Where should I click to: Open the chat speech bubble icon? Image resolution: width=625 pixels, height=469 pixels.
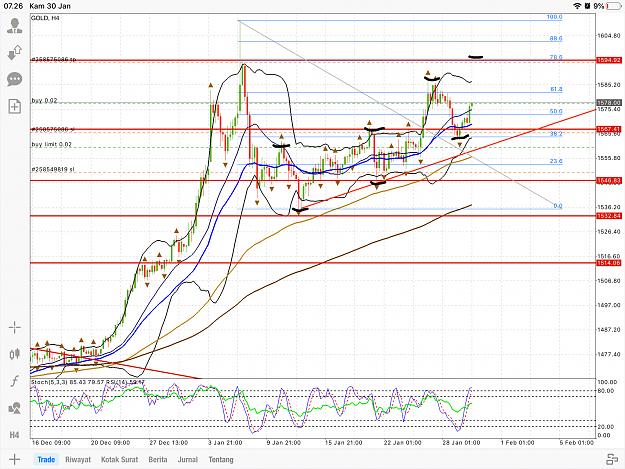pos(14,79)
